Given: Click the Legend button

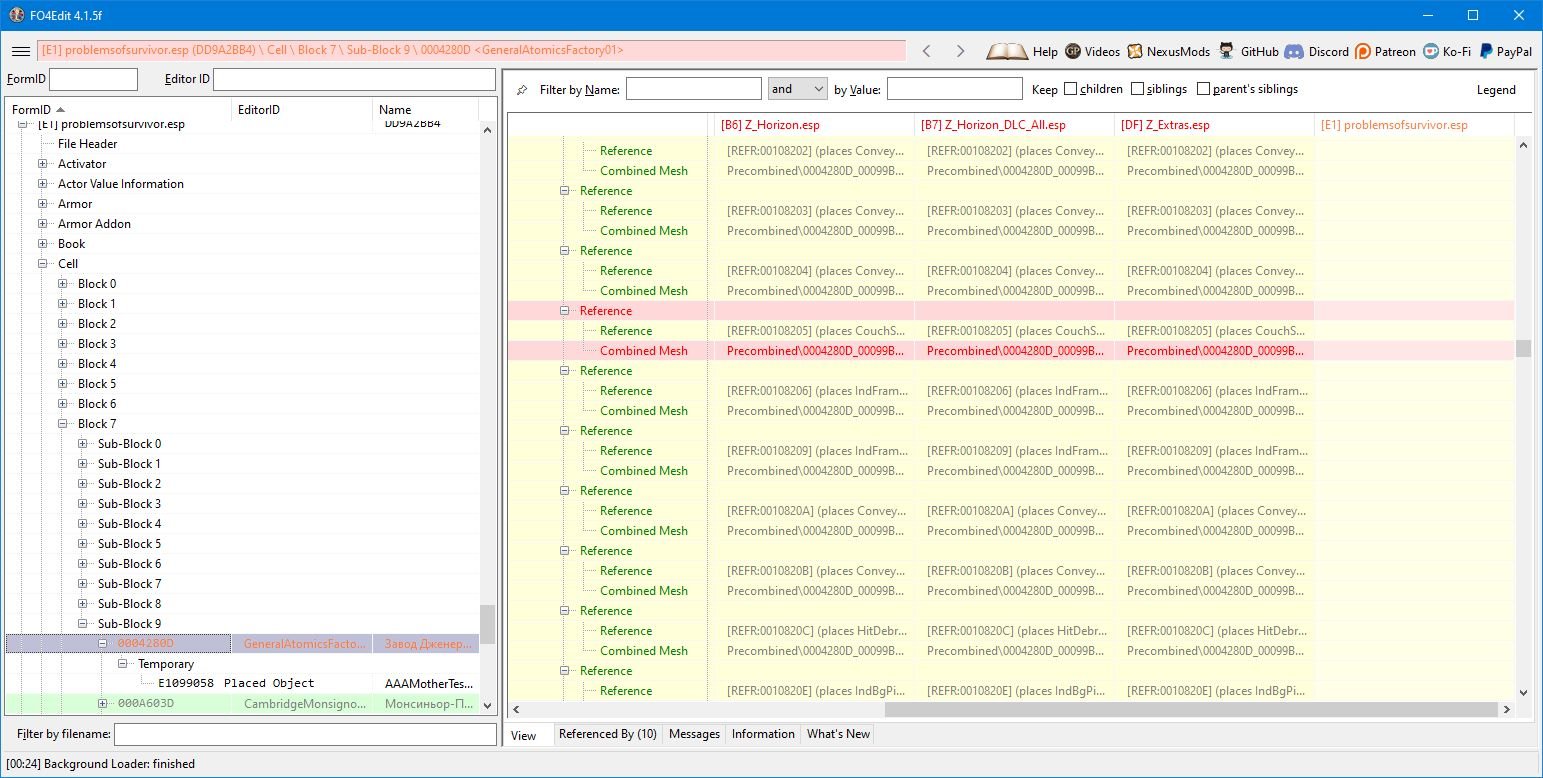Looking at the screenshot, I should click(x=1496, y=90).
